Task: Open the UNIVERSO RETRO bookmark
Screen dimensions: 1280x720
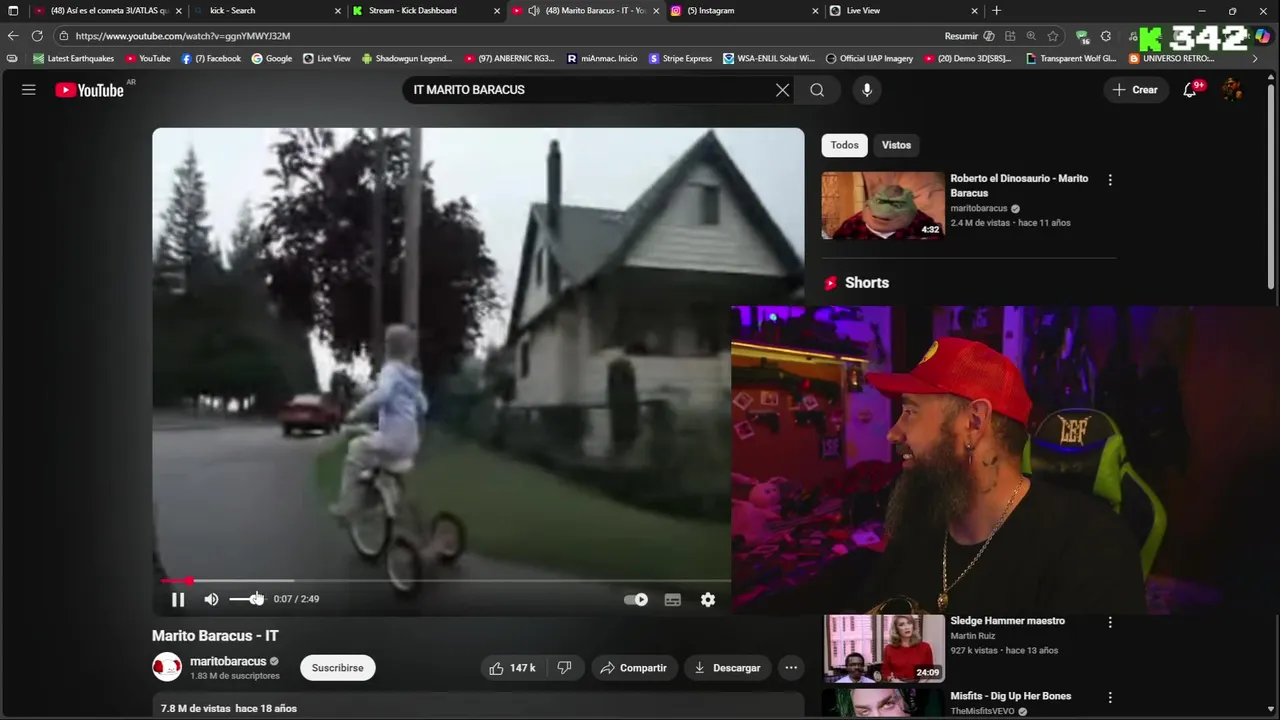Action: click(x=1171, y=59)
